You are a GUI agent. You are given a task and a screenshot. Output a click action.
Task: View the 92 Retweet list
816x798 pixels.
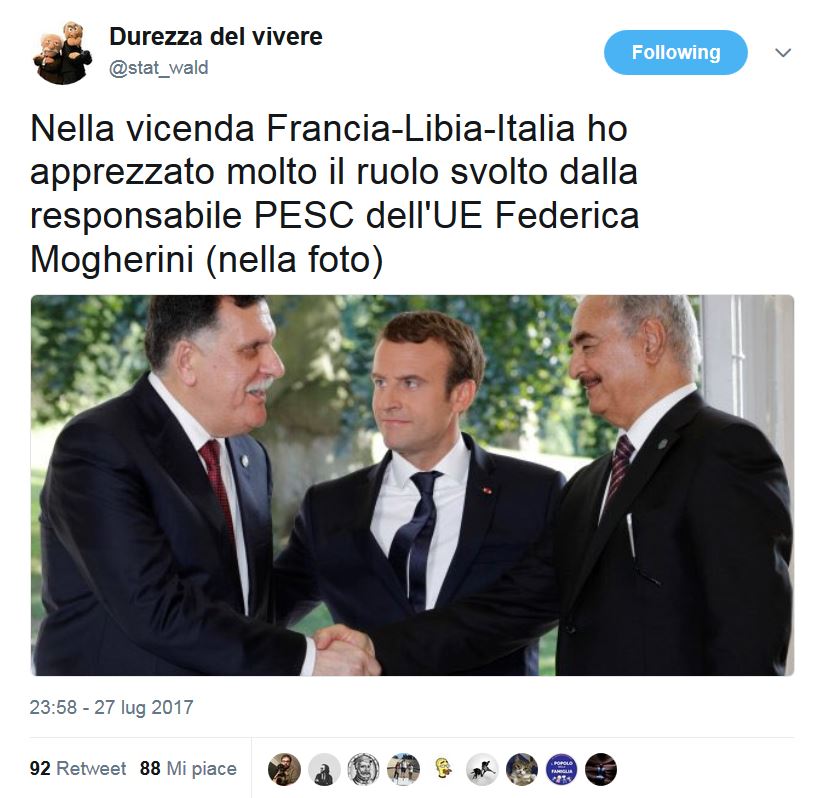78,768
